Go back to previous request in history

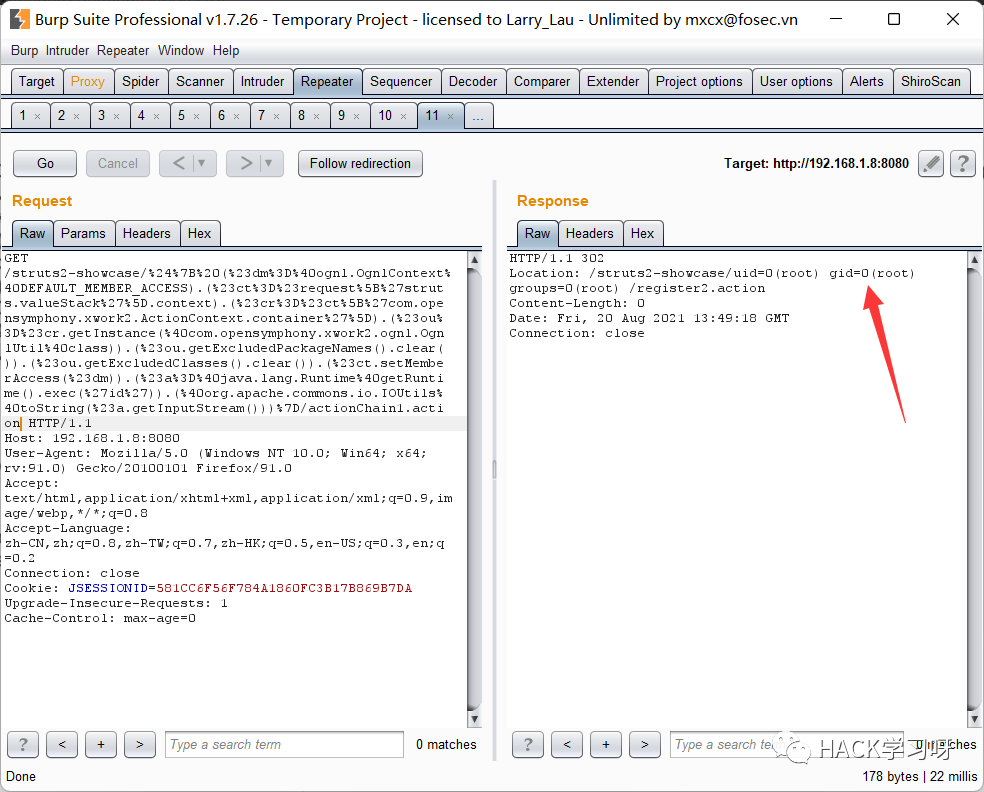[178, 163]
